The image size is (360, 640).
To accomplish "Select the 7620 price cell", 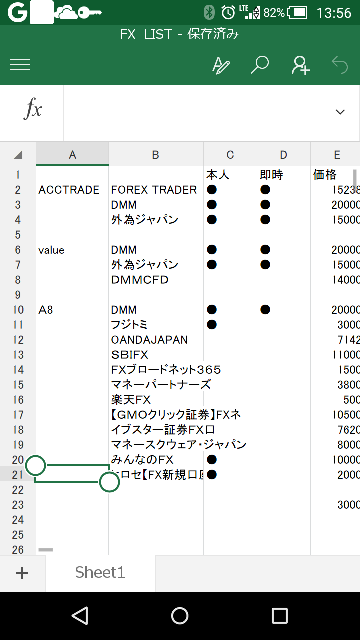I will coord(336,430).
